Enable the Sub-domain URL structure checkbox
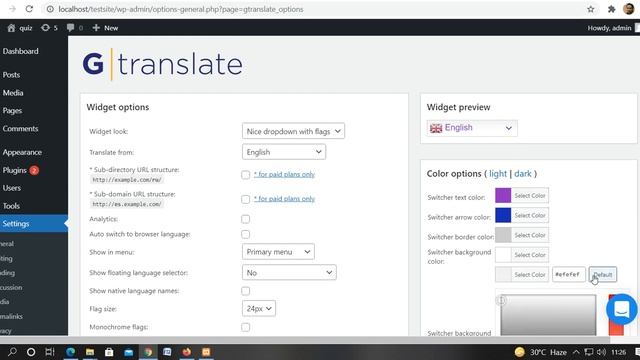Viewport: 640px width, 360px height. 245,199
